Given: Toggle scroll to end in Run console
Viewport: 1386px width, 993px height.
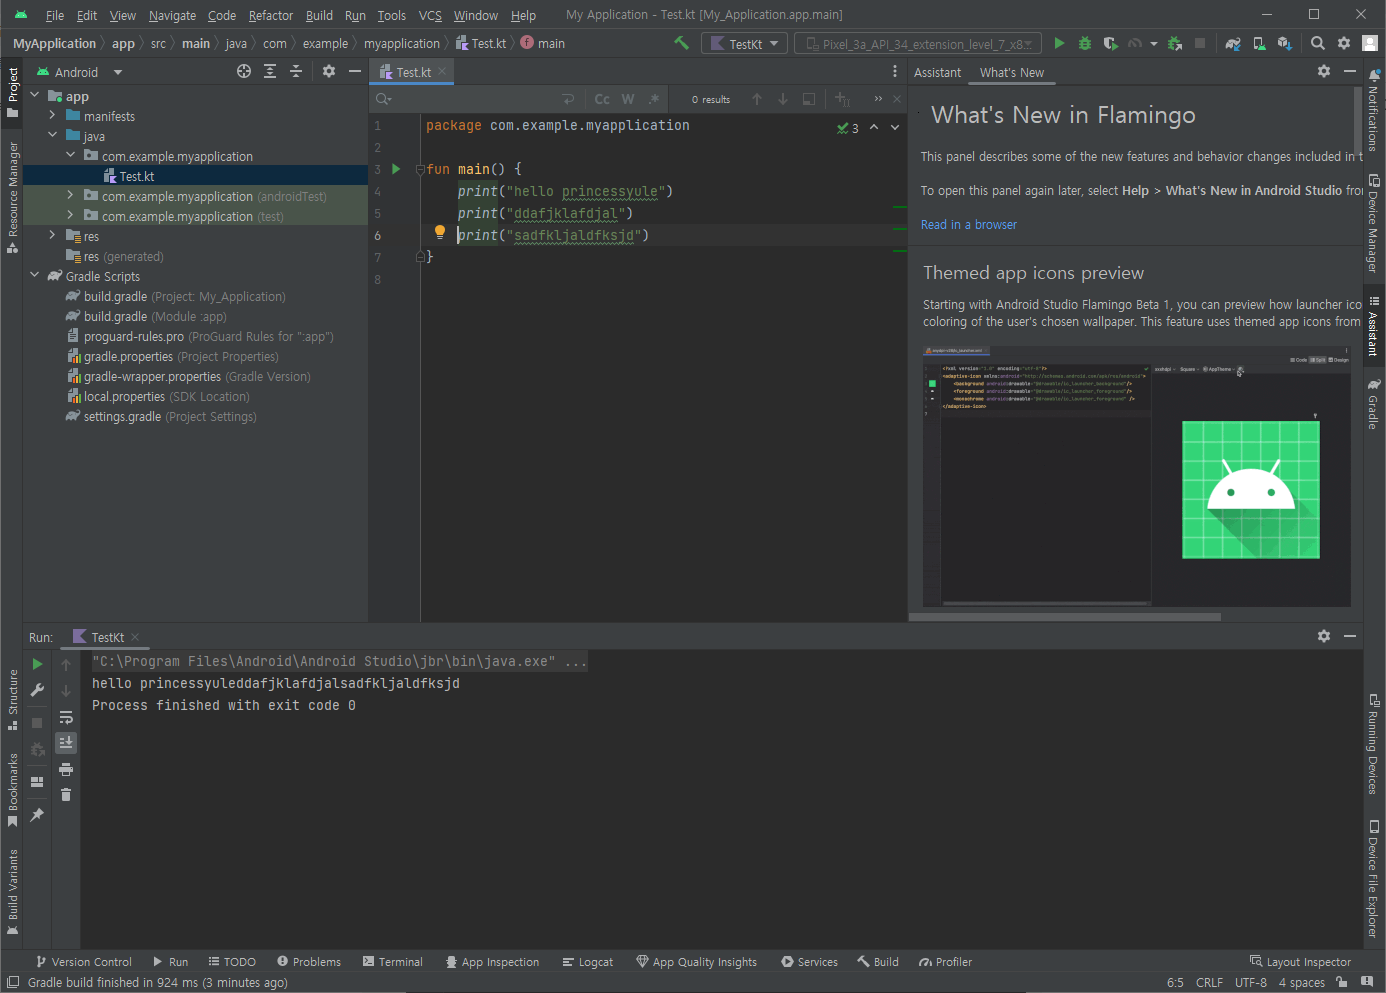Looking at the screenshot, I should [x=66, y=743].
